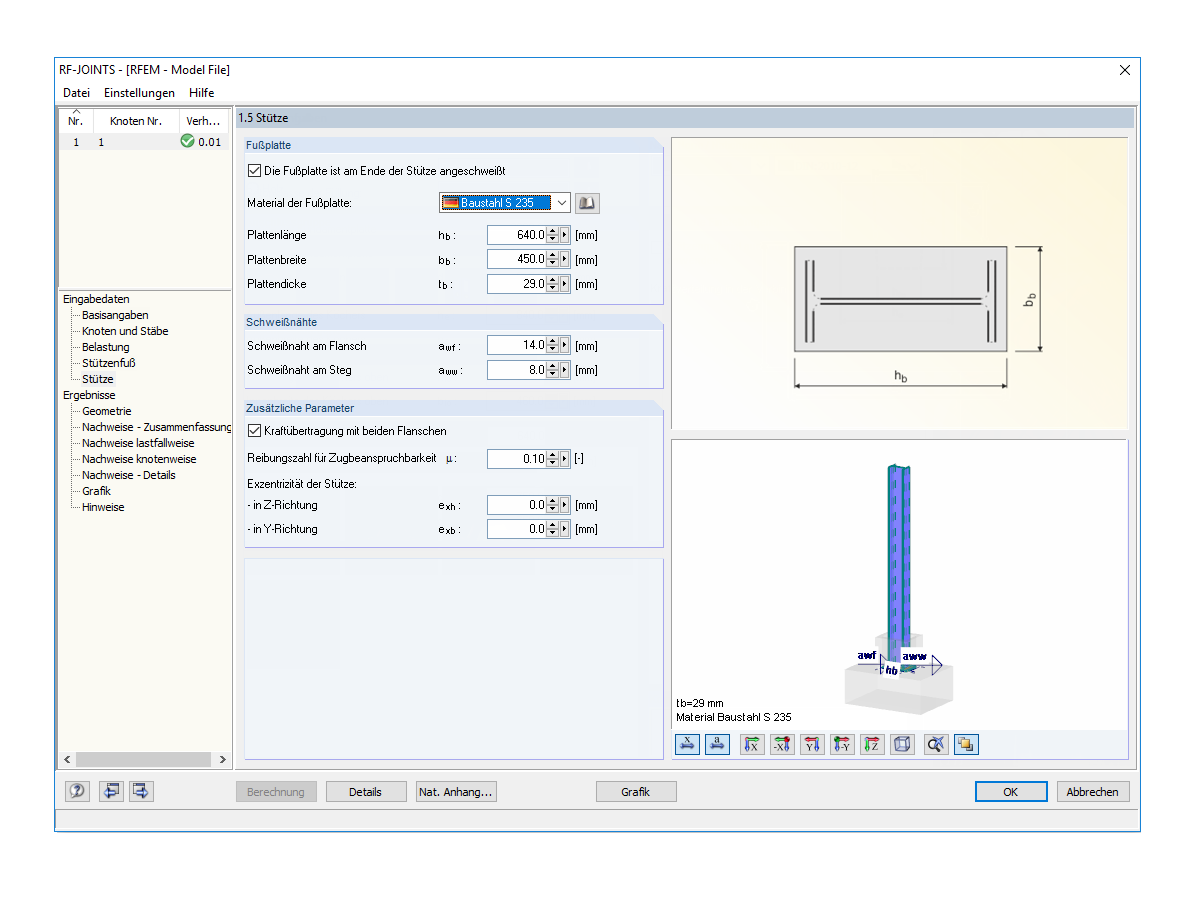Select Nachweise - Zusammenfassung tree item
This screenshot has height=900, width=1200.
coord(157,427)
